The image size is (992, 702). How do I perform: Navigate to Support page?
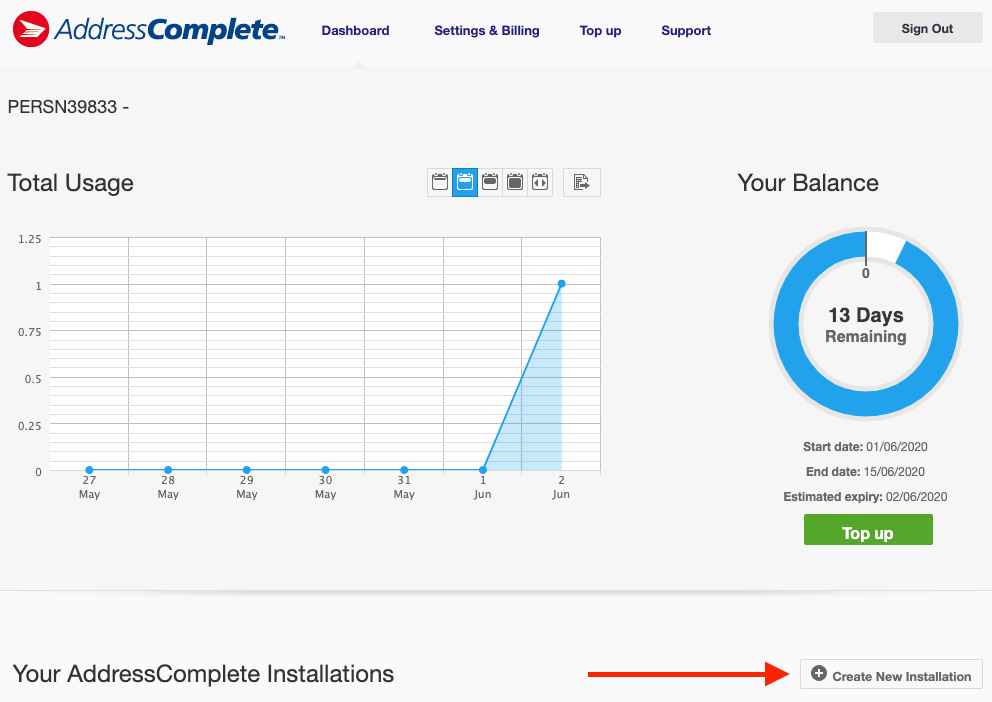[x=686, y=31]
